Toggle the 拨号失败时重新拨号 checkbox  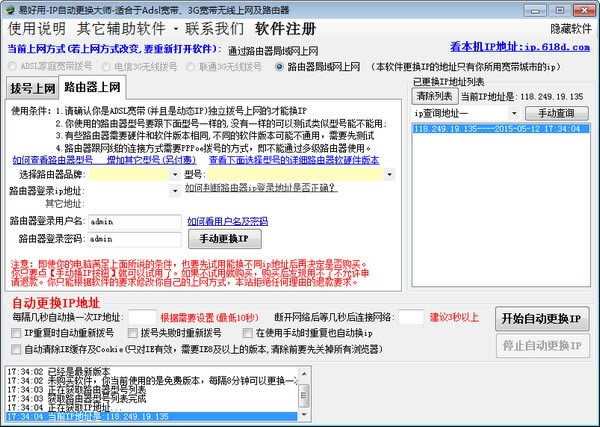pyautogui.click(x=132, y=333)
